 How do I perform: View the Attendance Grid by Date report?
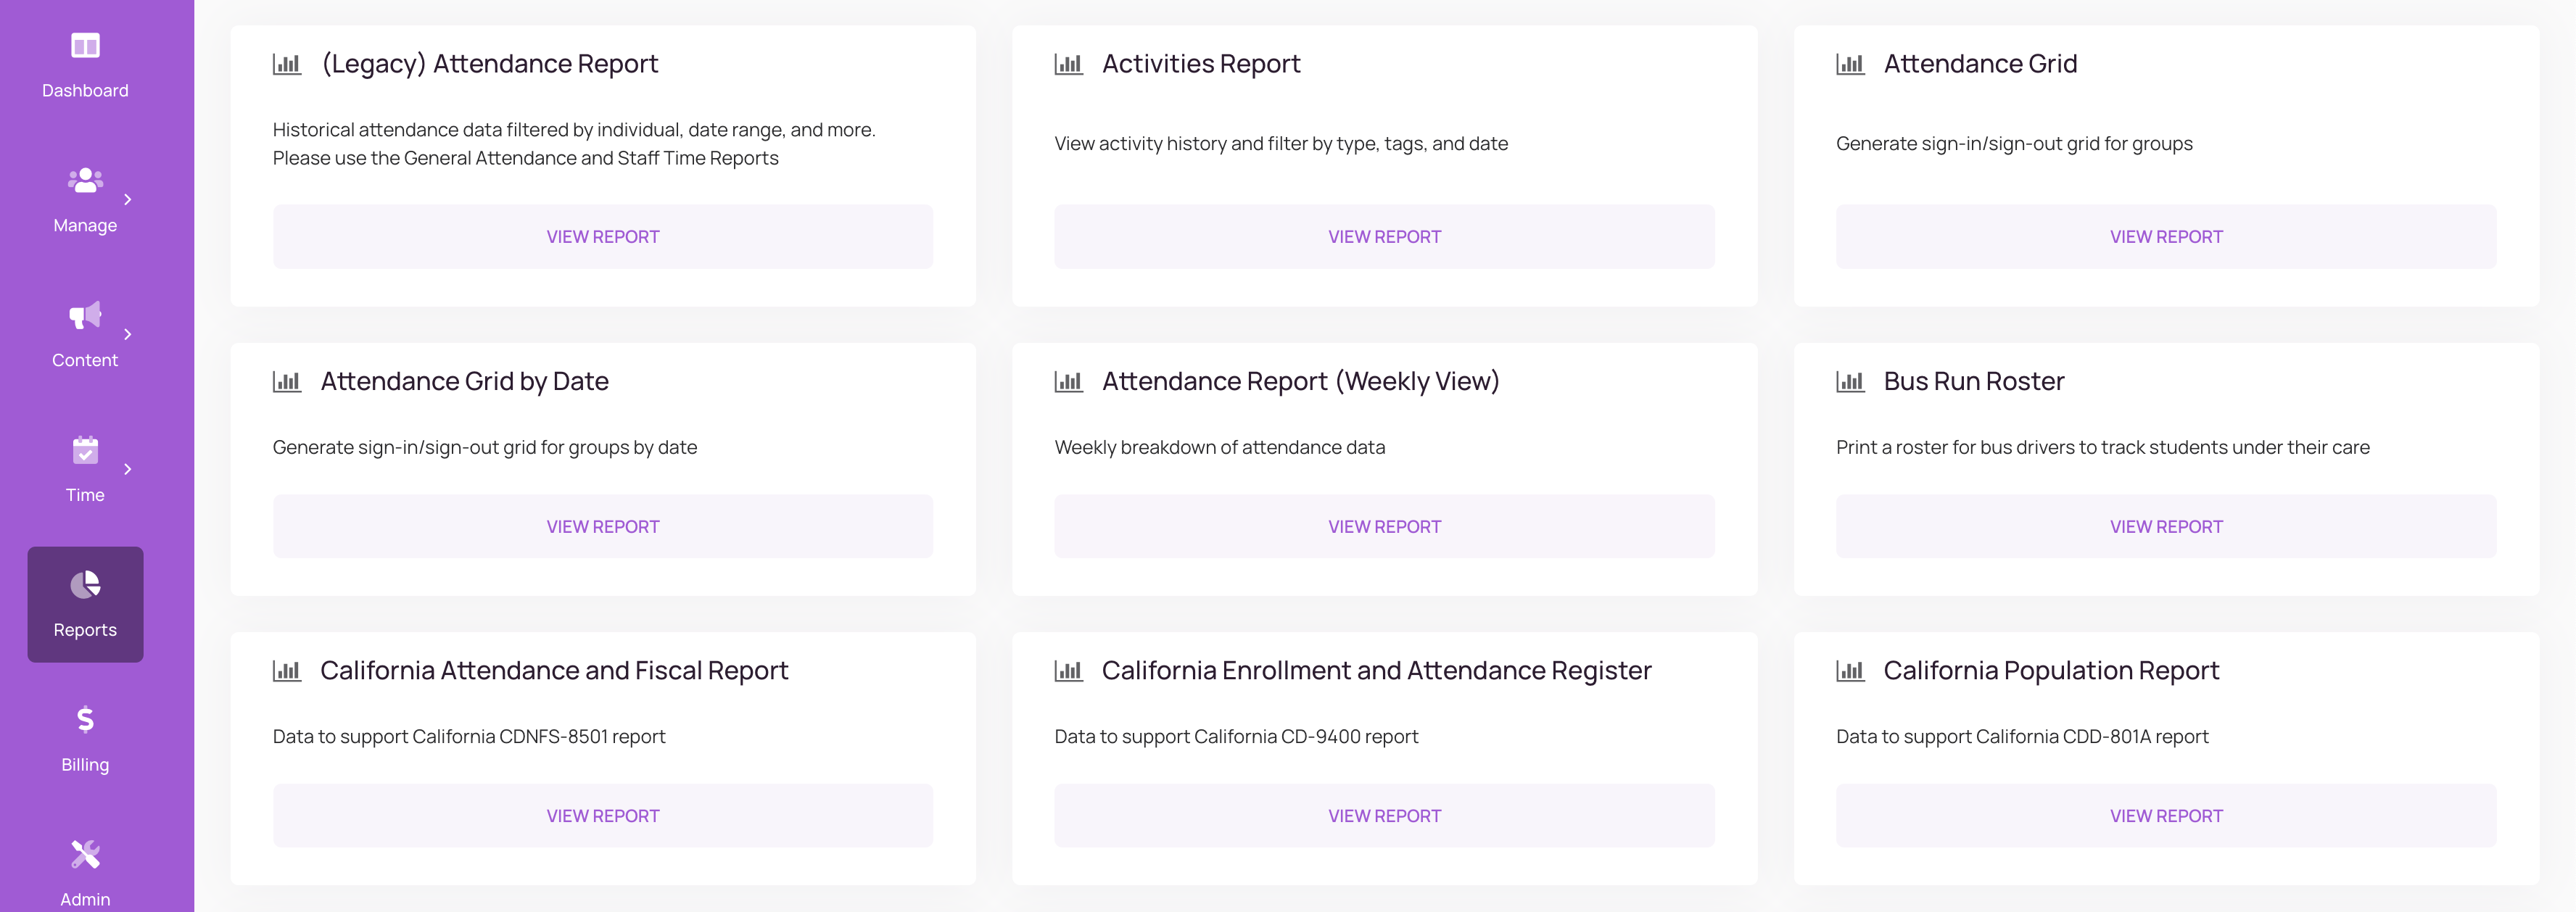click(602, 526)
